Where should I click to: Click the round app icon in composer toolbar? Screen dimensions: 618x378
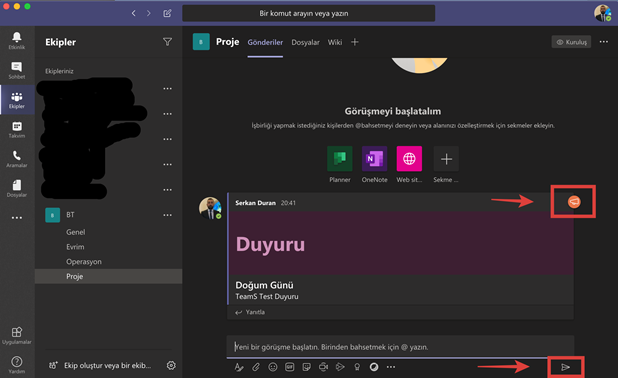coord(374,367)
